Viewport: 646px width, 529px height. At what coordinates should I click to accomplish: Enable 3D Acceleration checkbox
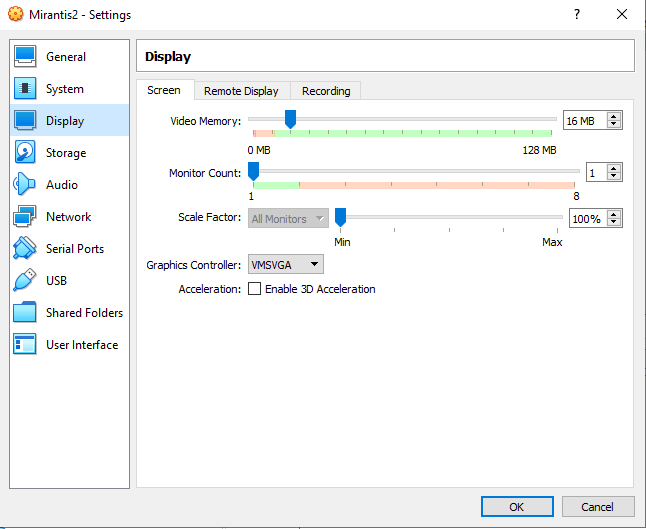point(254,289)
